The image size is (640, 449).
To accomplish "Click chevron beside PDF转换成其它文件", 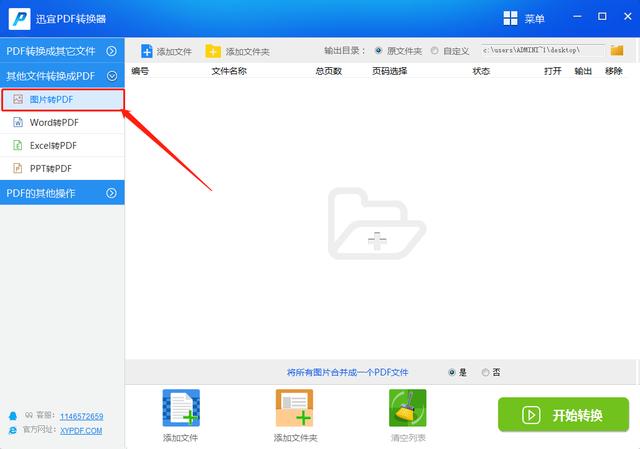I will pos(111,51).
